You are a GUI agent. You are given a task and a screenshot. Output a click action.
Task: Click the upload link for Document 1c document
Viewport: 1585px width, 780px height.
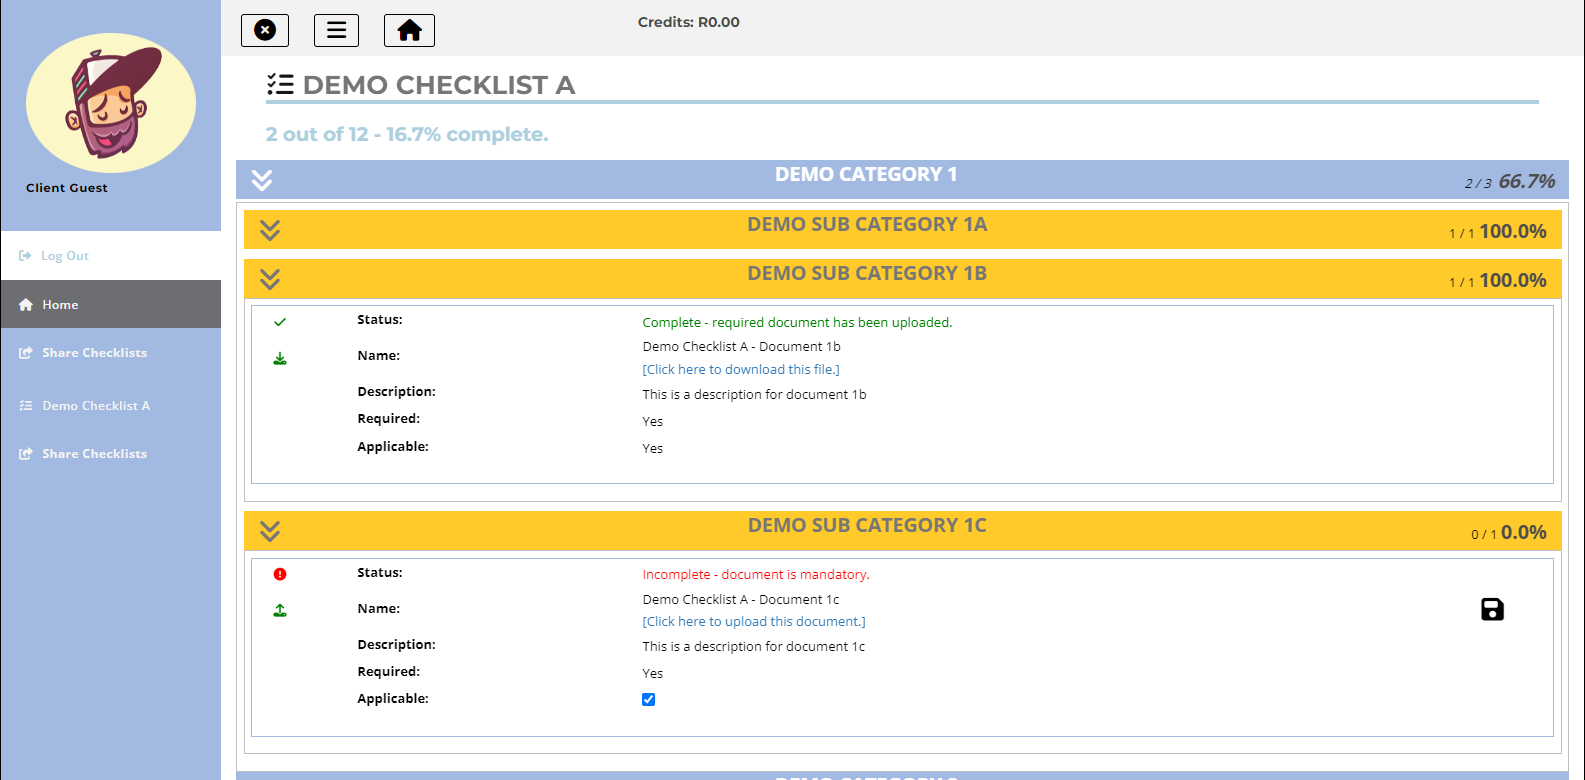coord(754,621)
